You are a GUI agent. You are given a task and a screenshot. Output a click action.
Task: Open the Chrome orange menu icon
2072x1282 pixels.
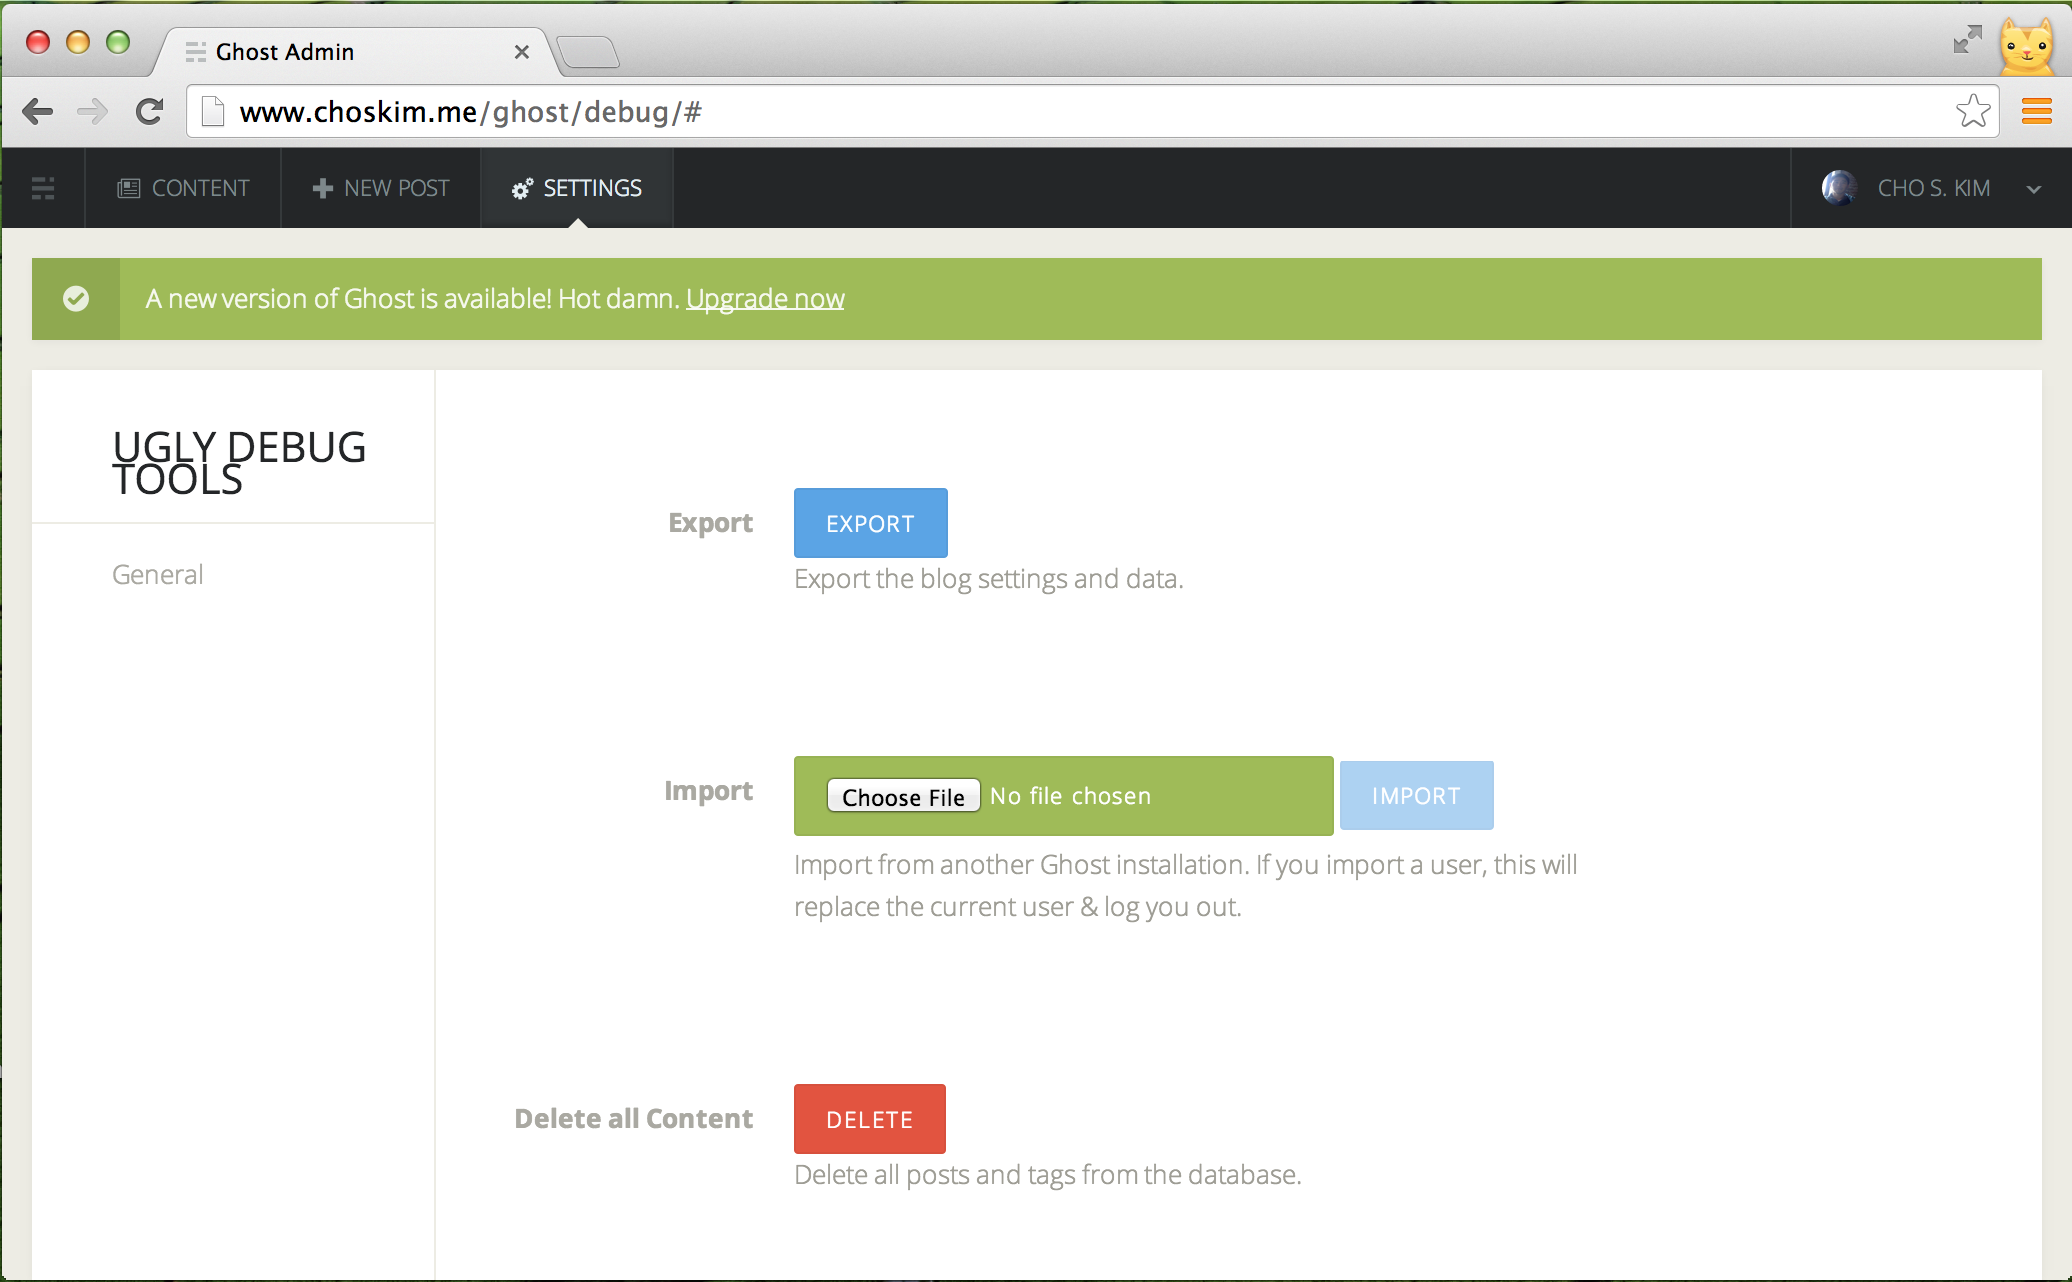2036,111
